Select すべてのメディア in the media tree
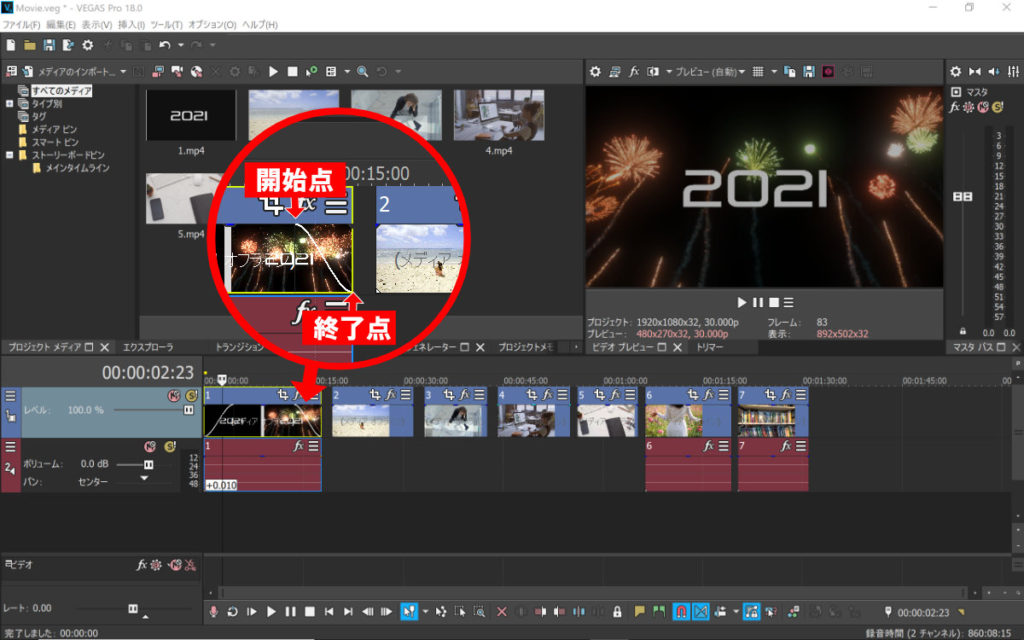This screenshot has height=640, width=1024. (62, 91)
